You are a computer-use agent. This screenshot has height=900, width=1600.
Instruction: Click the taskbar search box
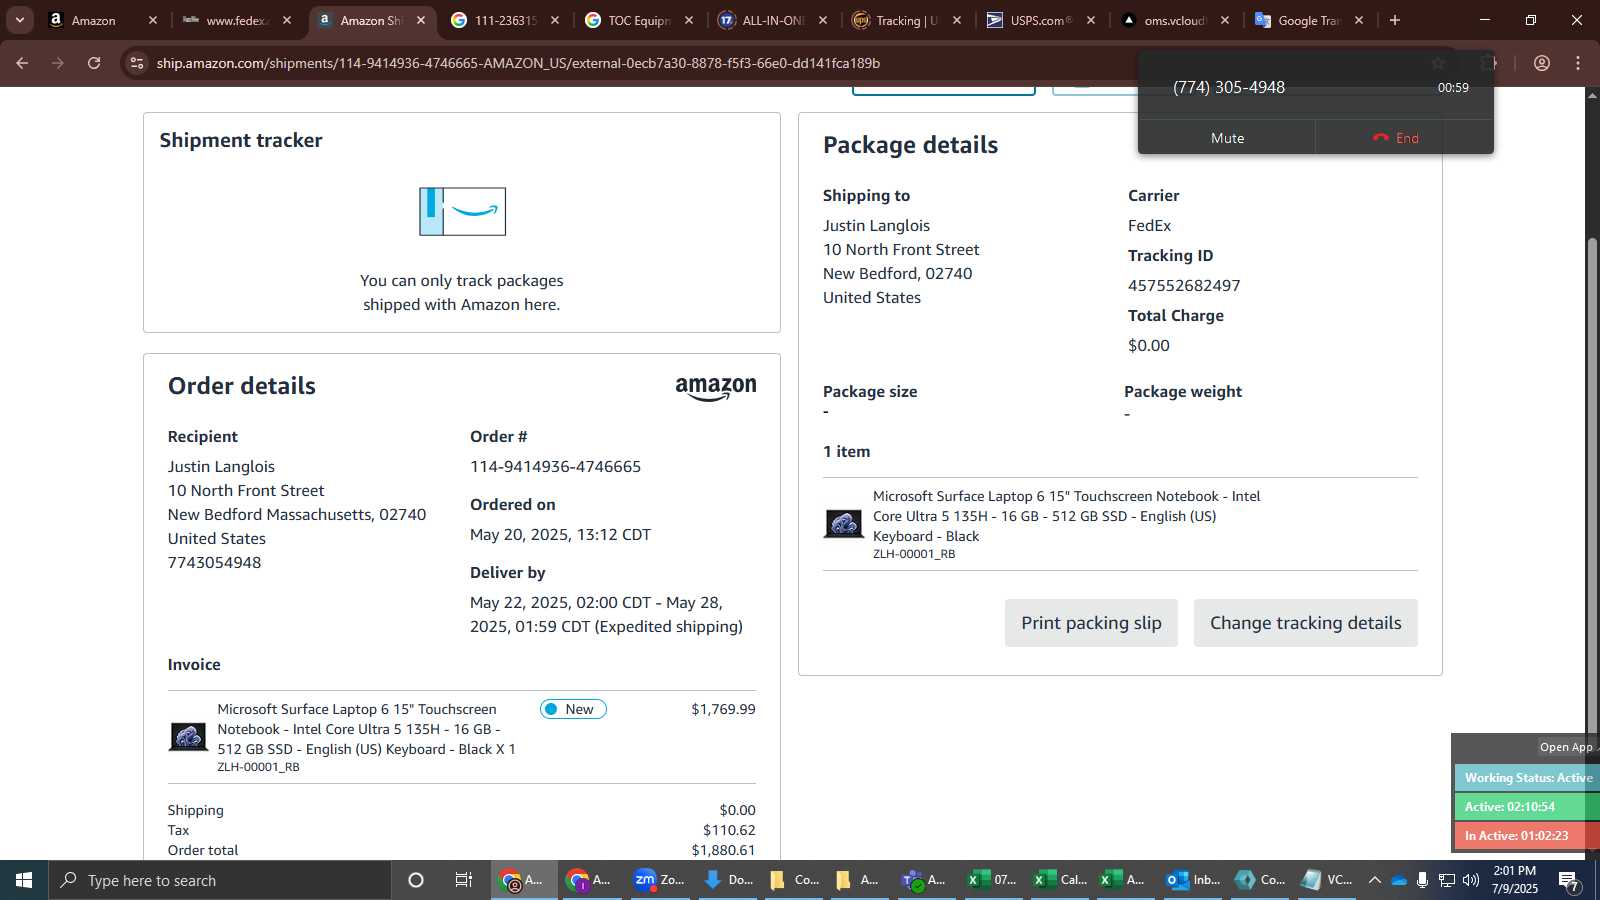(220, 880)
